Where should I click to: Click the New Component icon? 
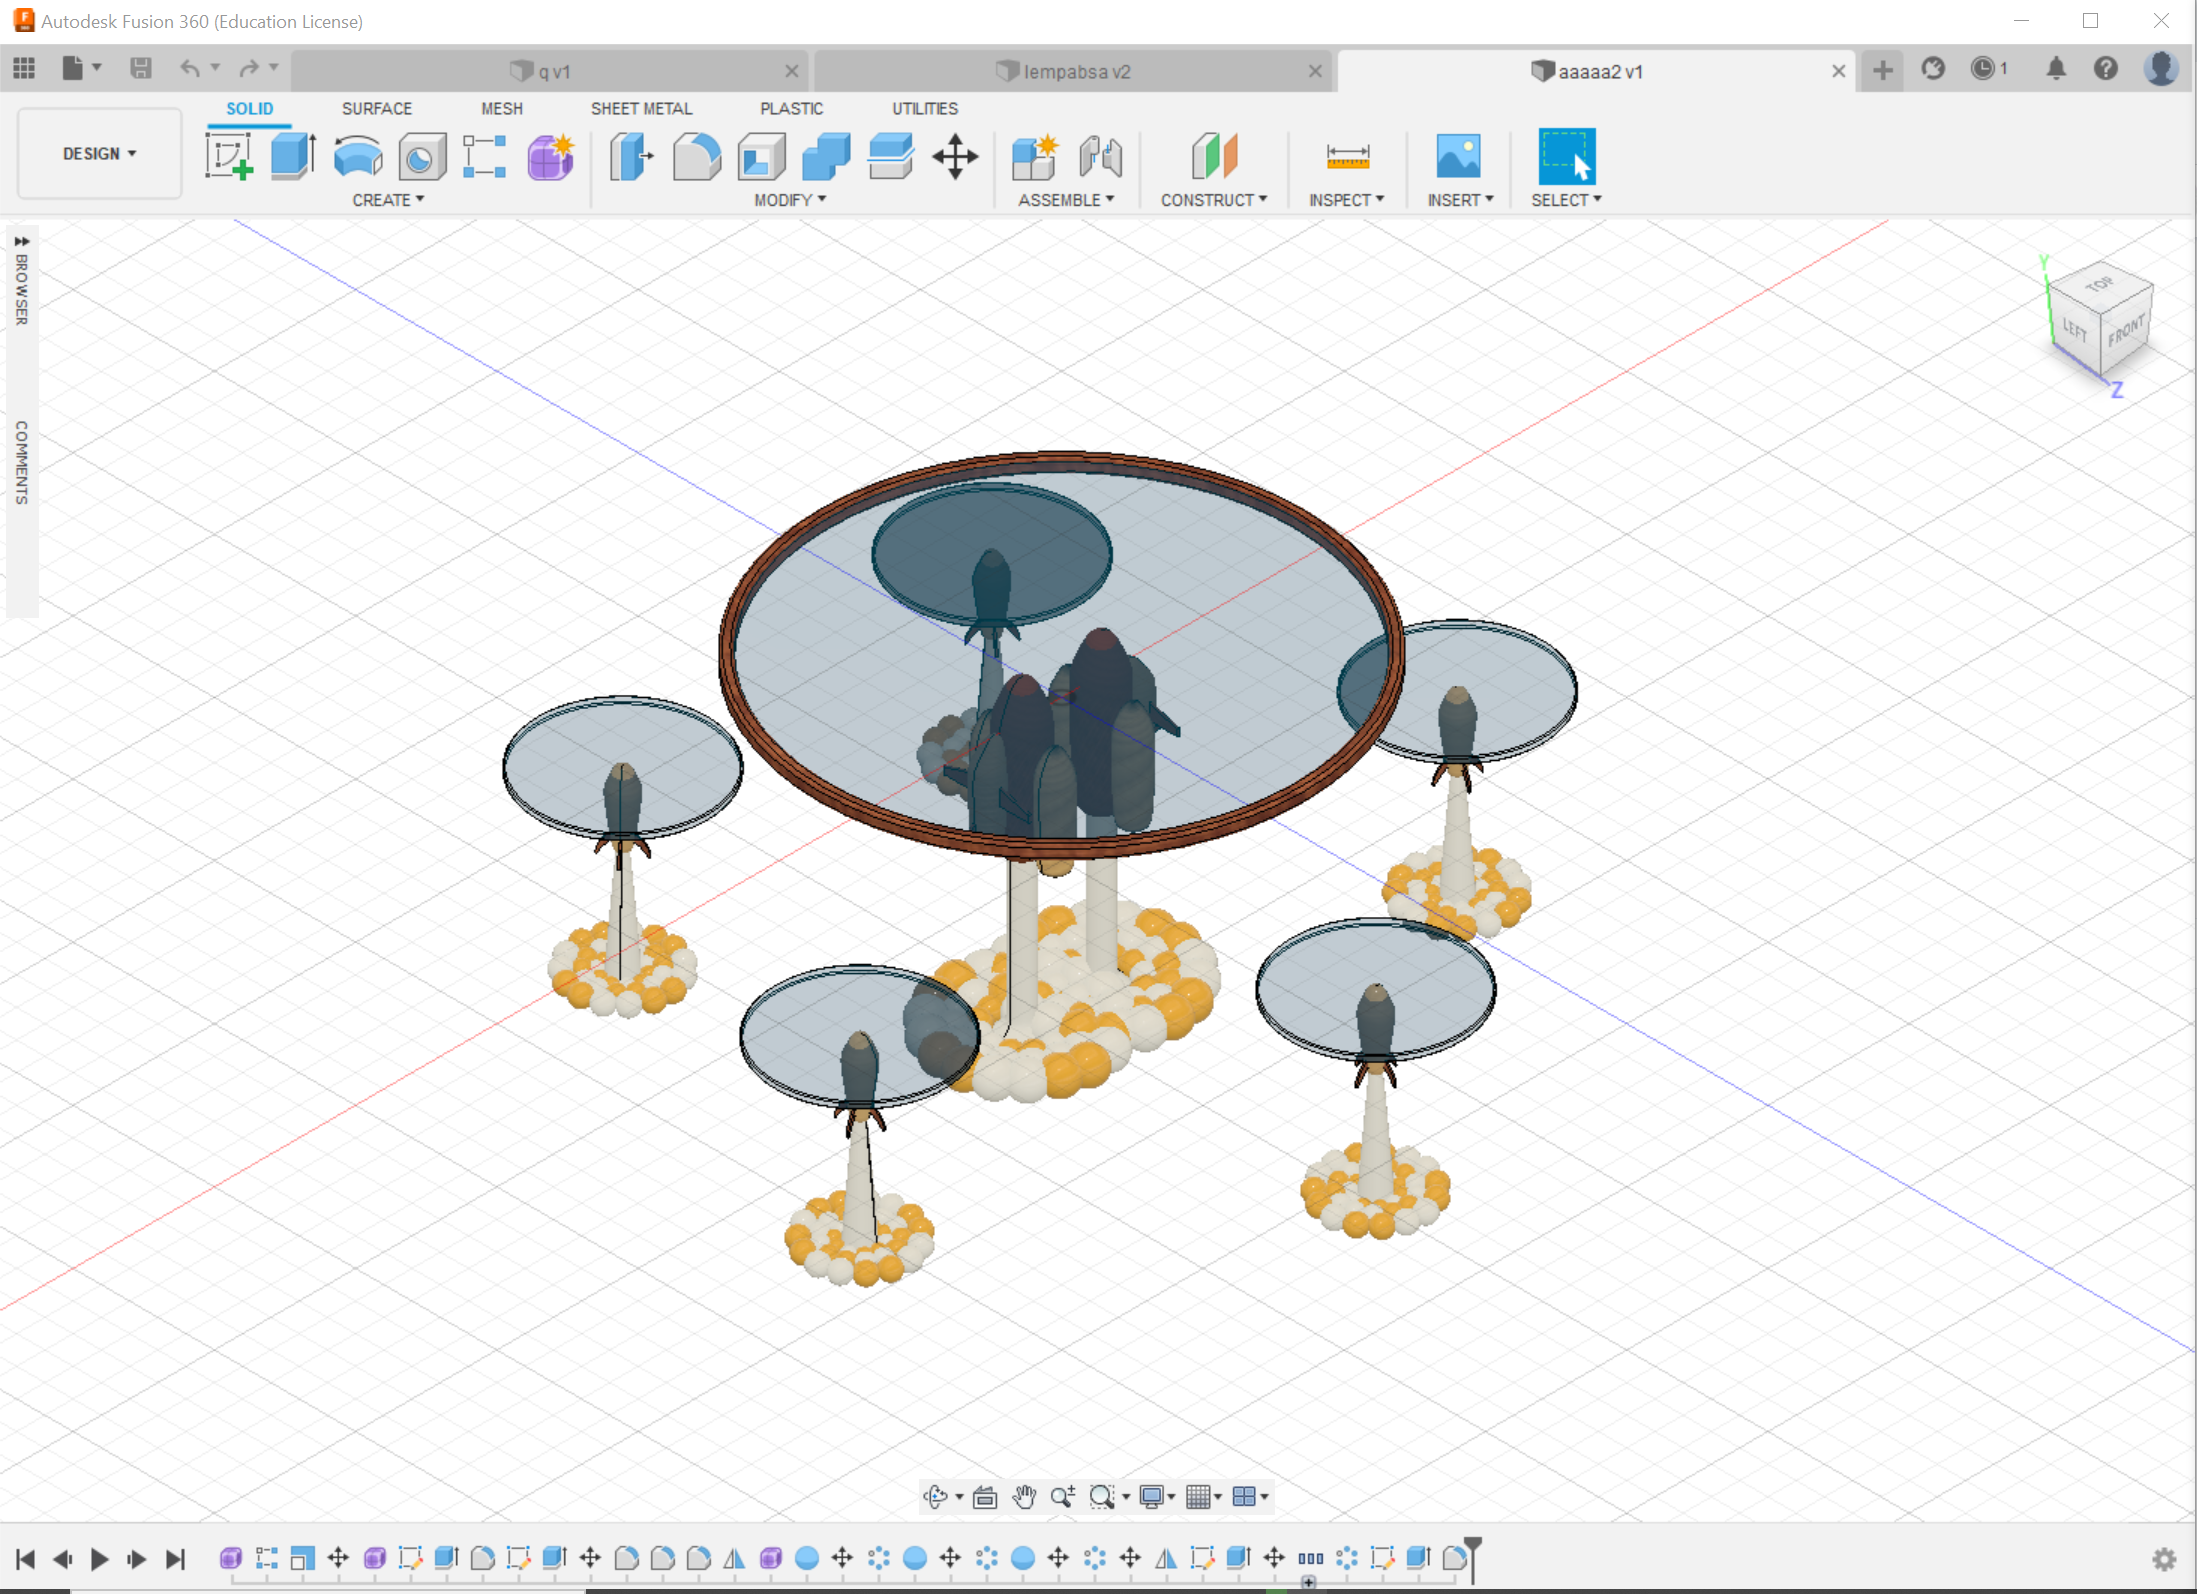point(1035,157)
